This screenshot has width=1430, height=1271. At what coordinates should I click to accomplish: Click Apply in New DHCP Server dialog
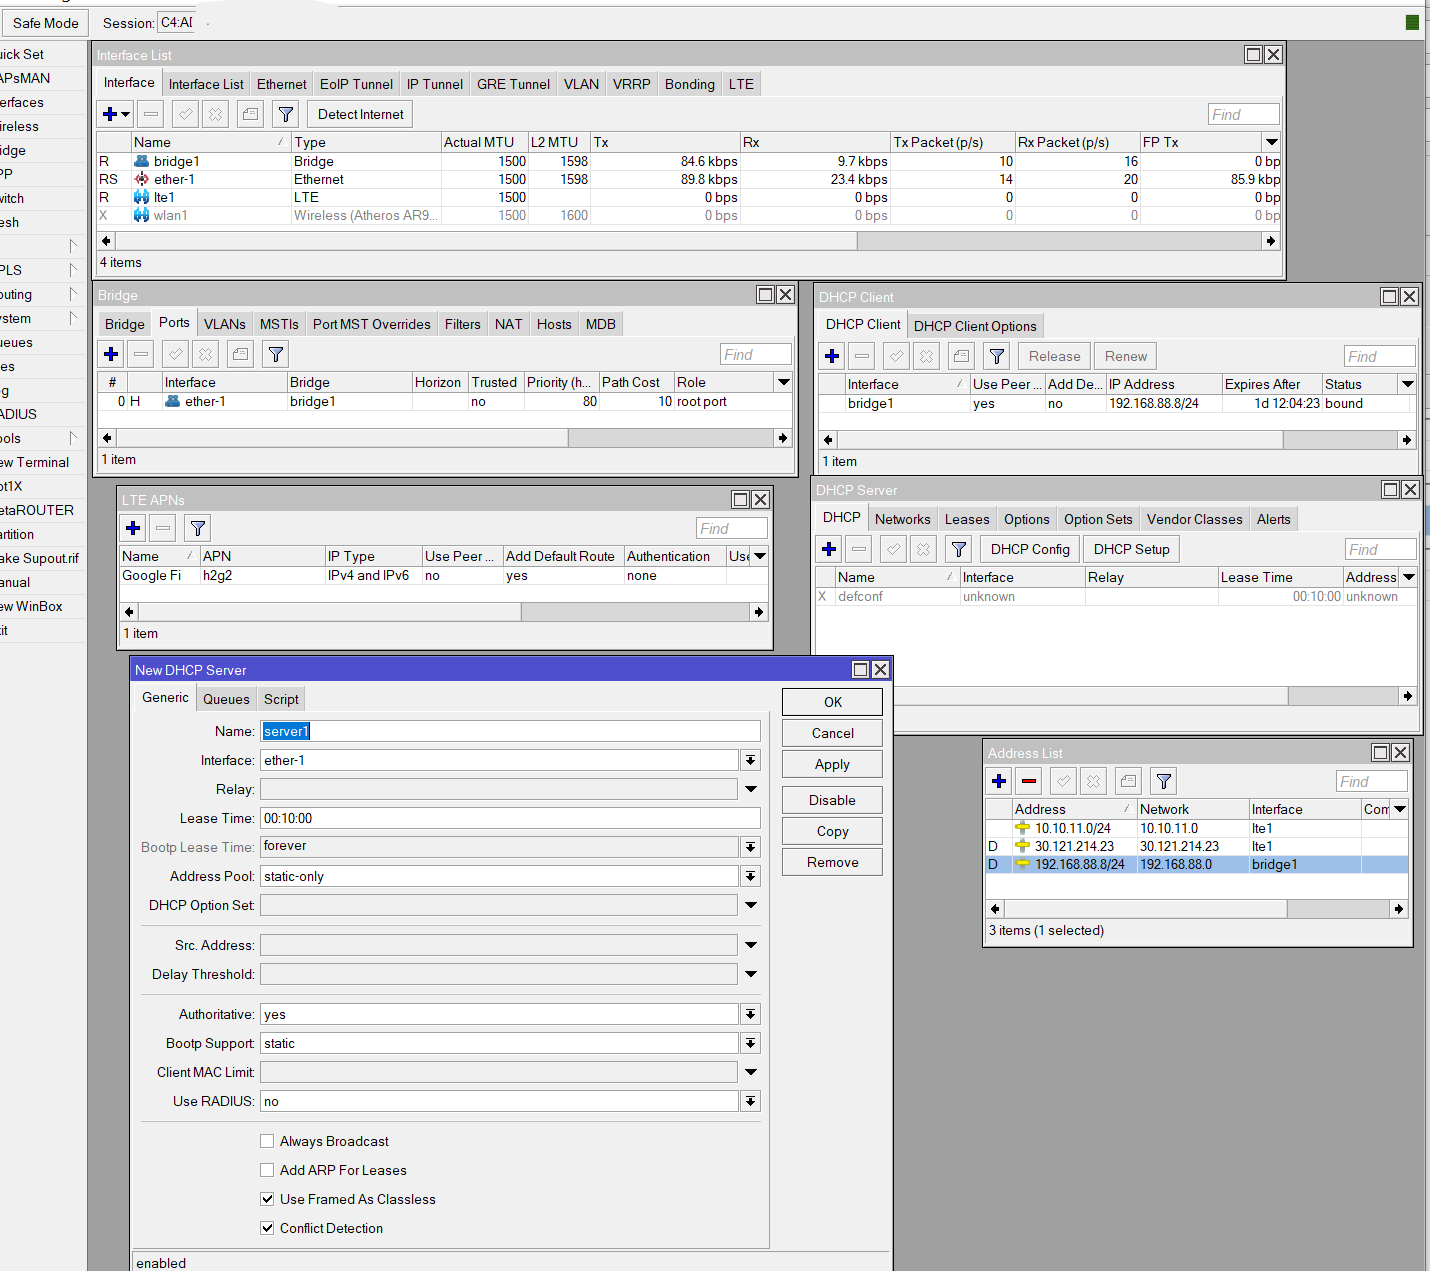click(832, 764)
